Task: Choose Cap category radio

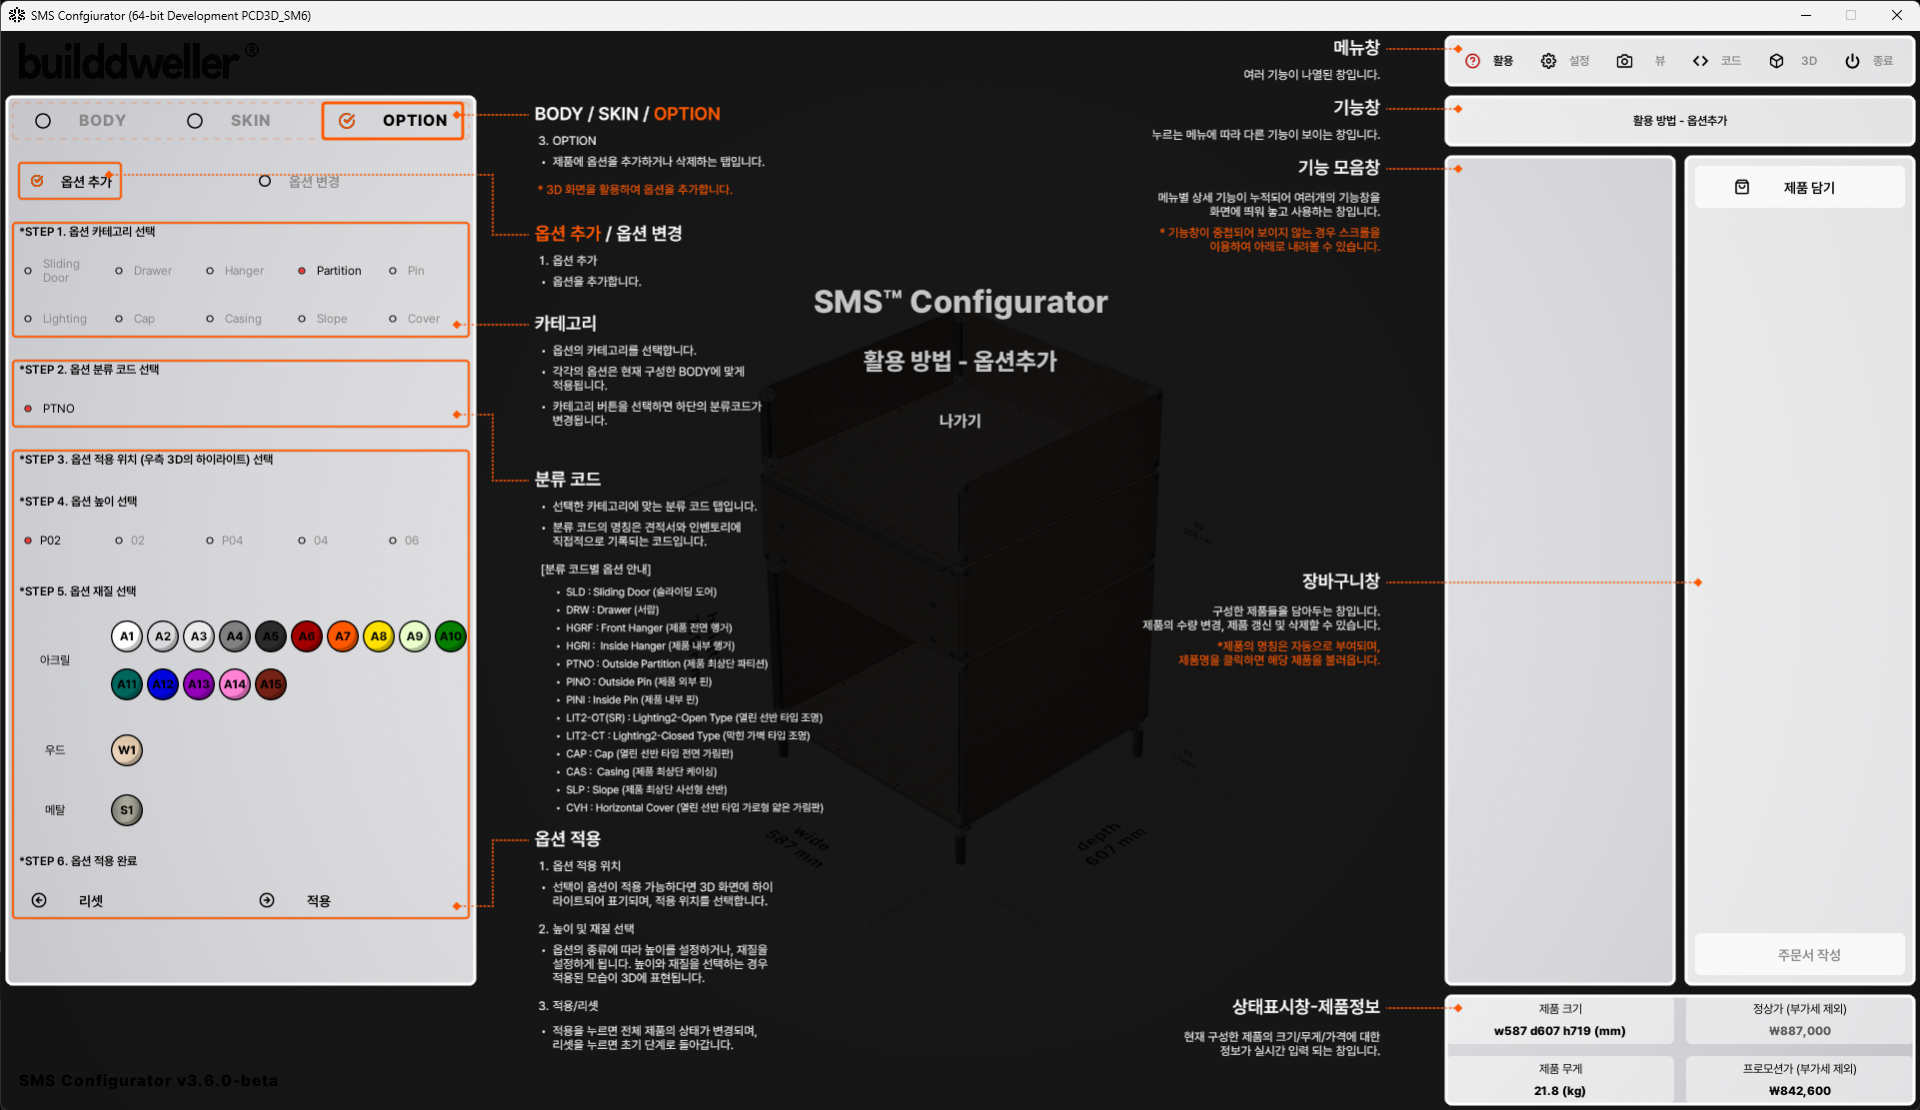Action: [119, 319]
